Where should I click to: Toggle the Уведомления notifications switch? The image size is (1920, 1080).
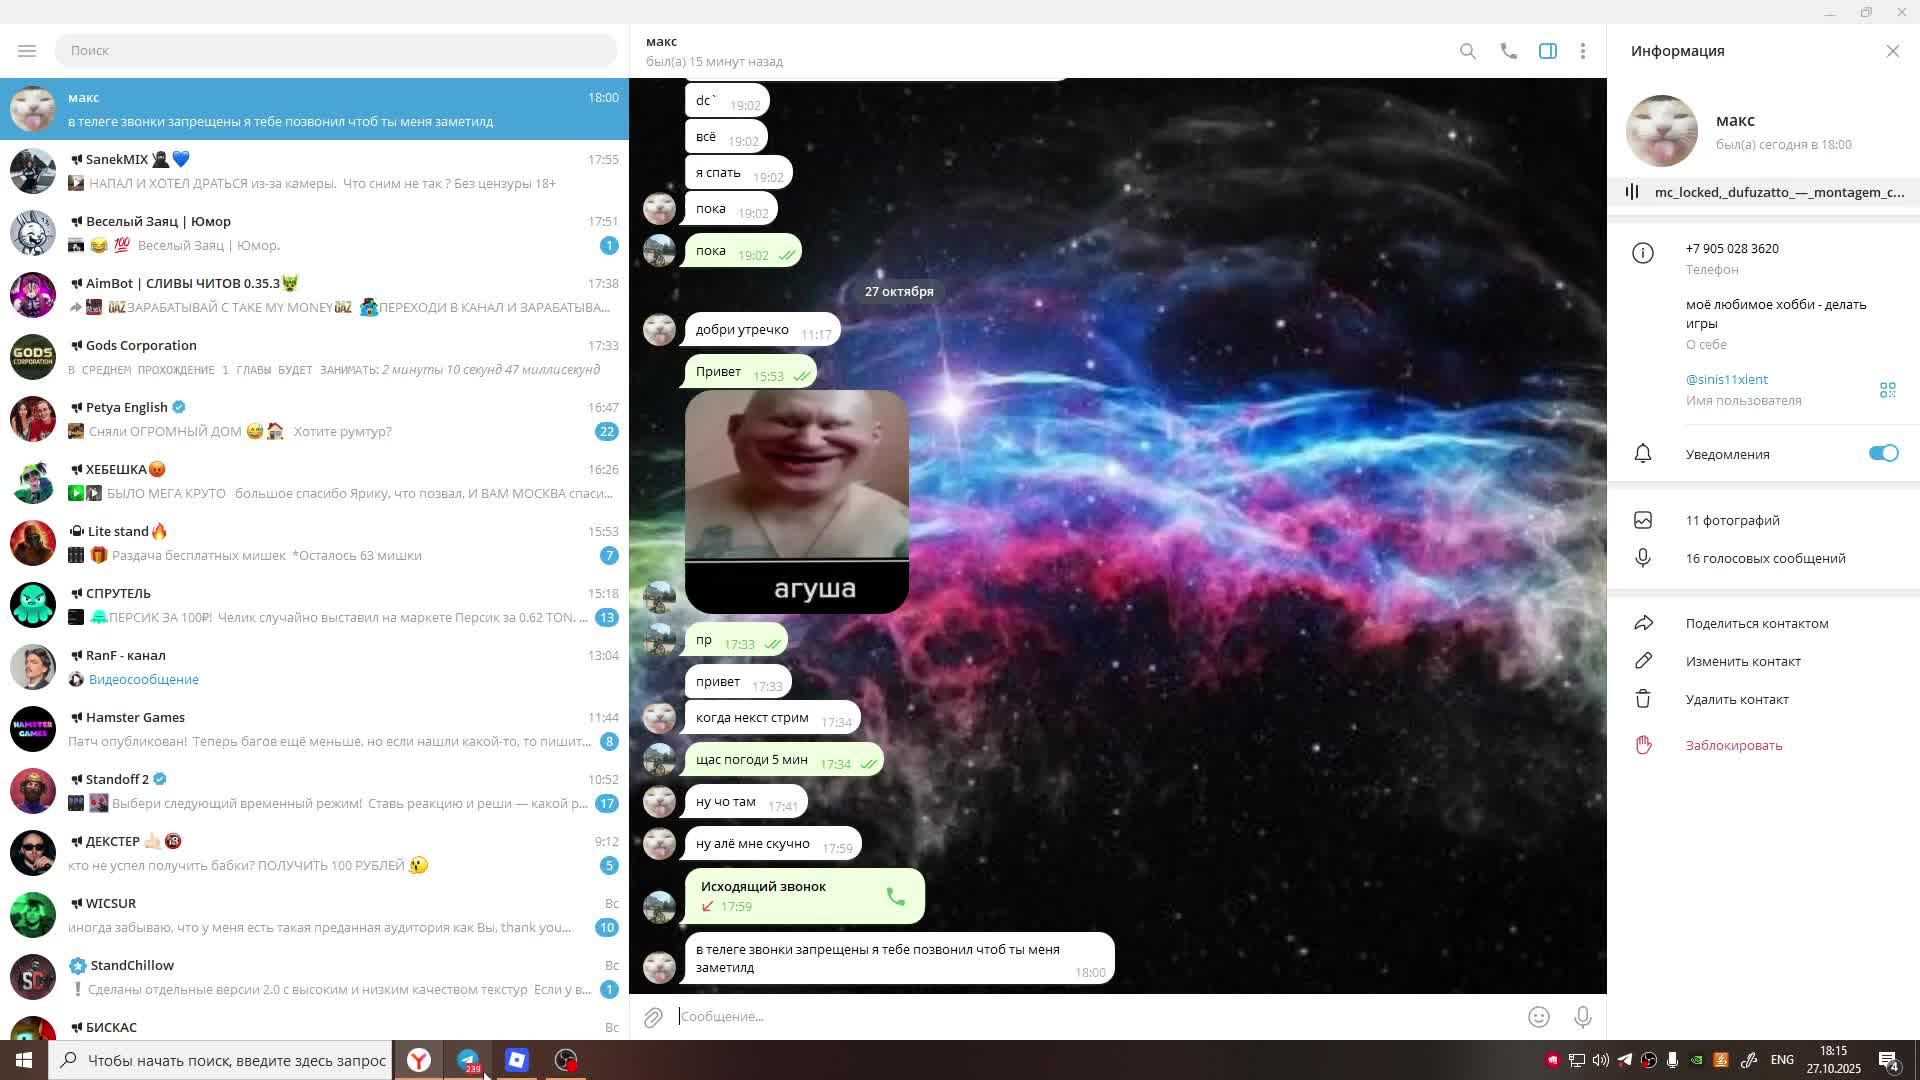tap(1882, 454)
